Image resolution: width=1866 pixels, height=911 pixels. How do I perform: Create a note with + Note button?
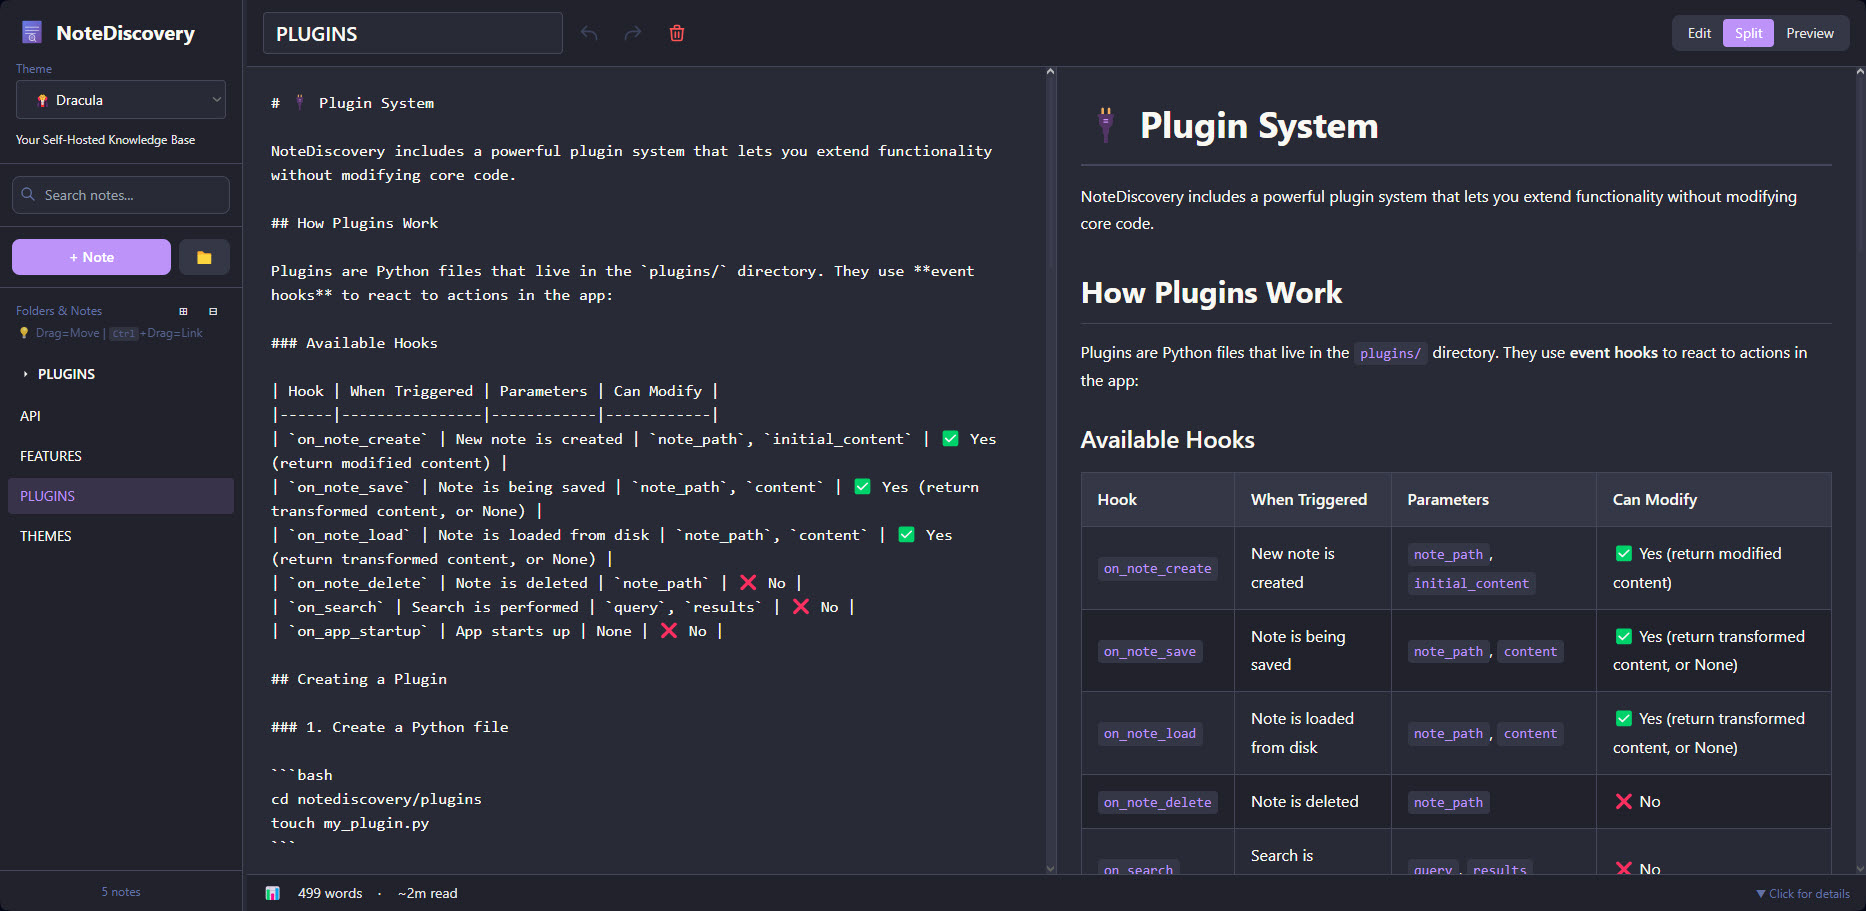(x=90, y=257)
